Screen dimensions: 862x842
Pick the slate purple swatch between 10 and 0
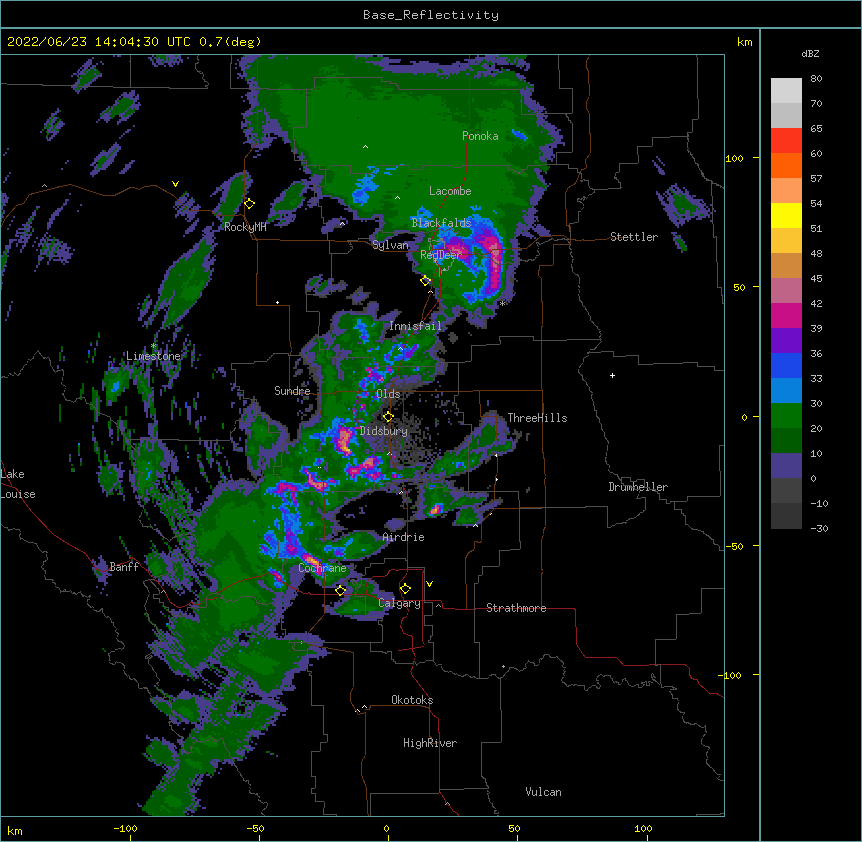786,466
